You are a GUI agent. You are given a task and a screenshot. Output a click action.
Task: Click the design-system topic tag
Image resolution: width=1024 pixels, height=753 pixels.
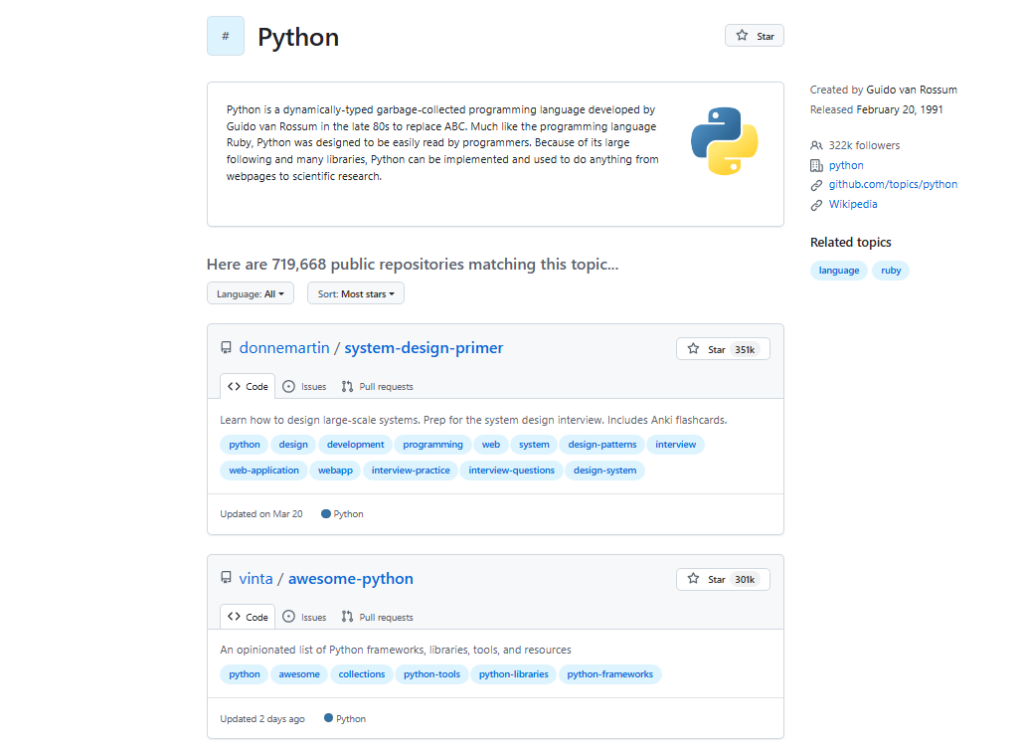point(605,470)
